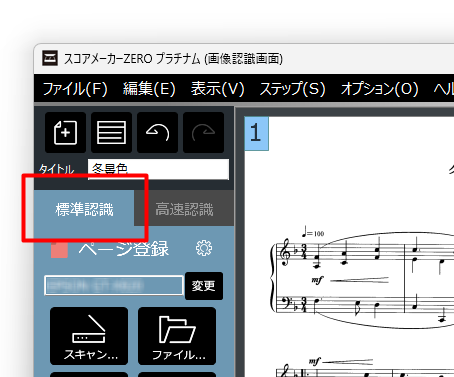
Task: Open the 編集(E) menu
Action: pyautogui.click(x=149, y=89)
